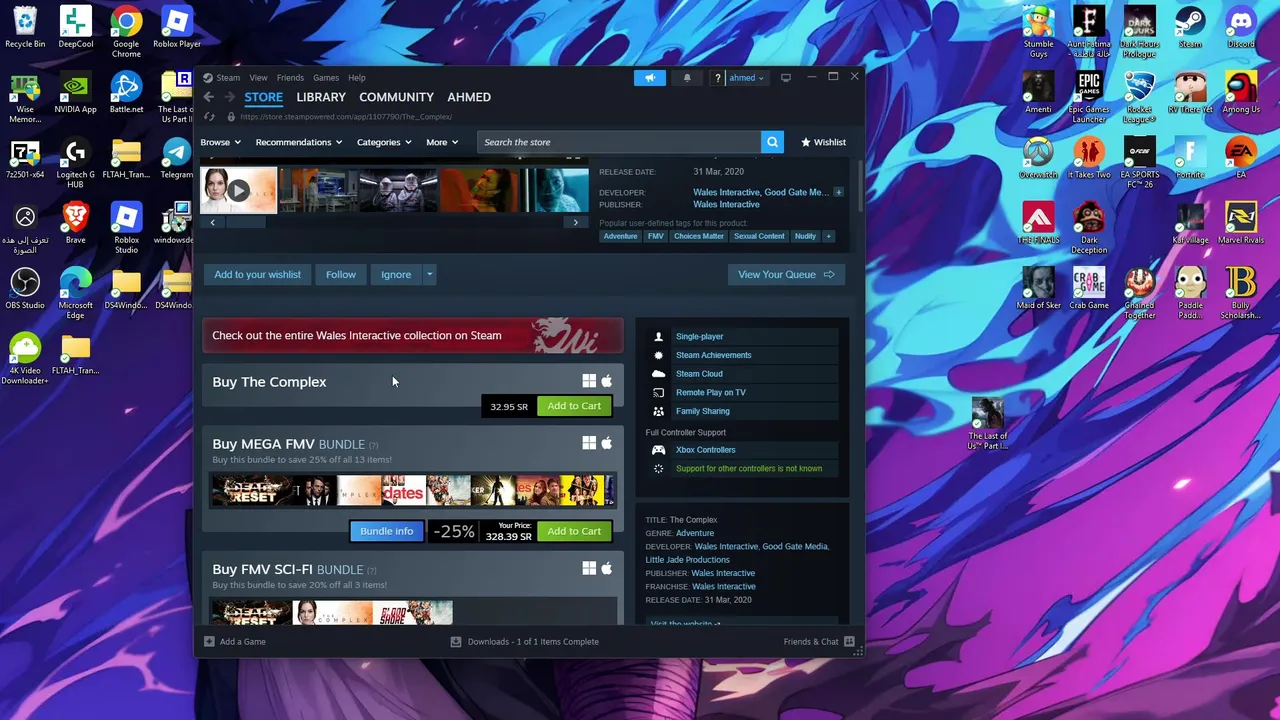Screen dimensions: 1280x720
Task: Open the Wales Interactive collection banner
Action: pyautogui.click(x=413, y=336)
